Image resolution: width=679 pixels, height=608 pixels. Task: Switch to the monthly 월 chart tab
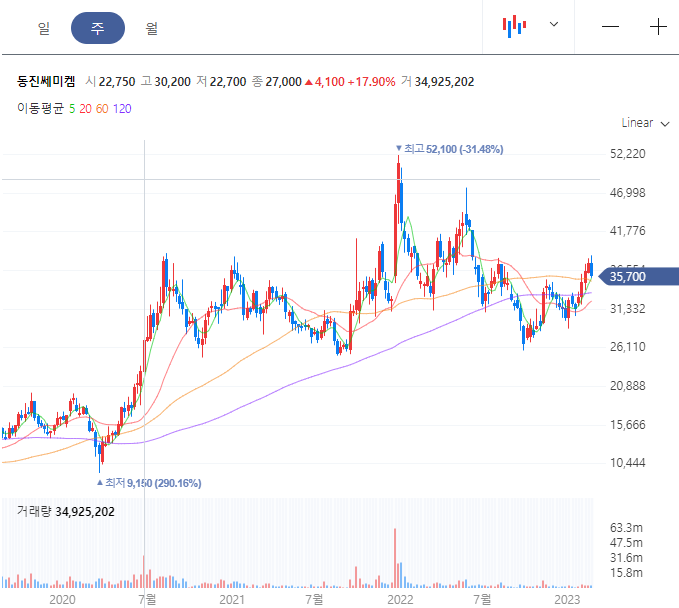coord(151,29)
